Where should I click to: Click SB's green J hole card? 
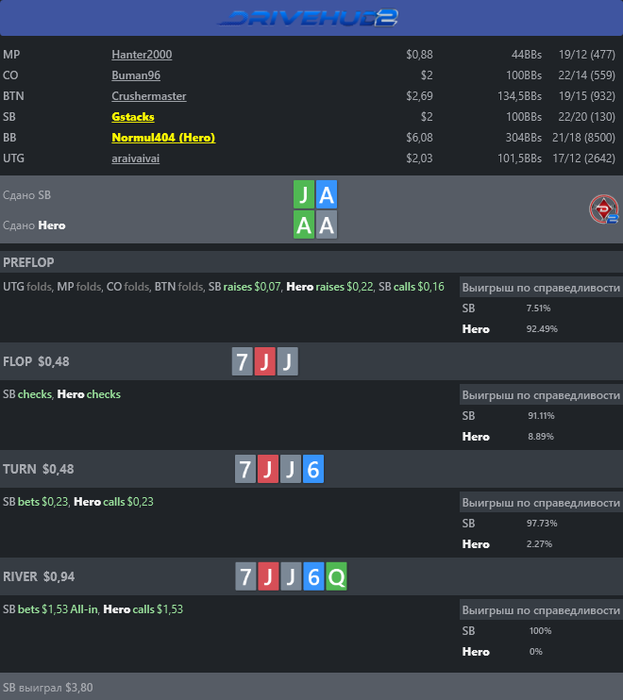(304, 195)
